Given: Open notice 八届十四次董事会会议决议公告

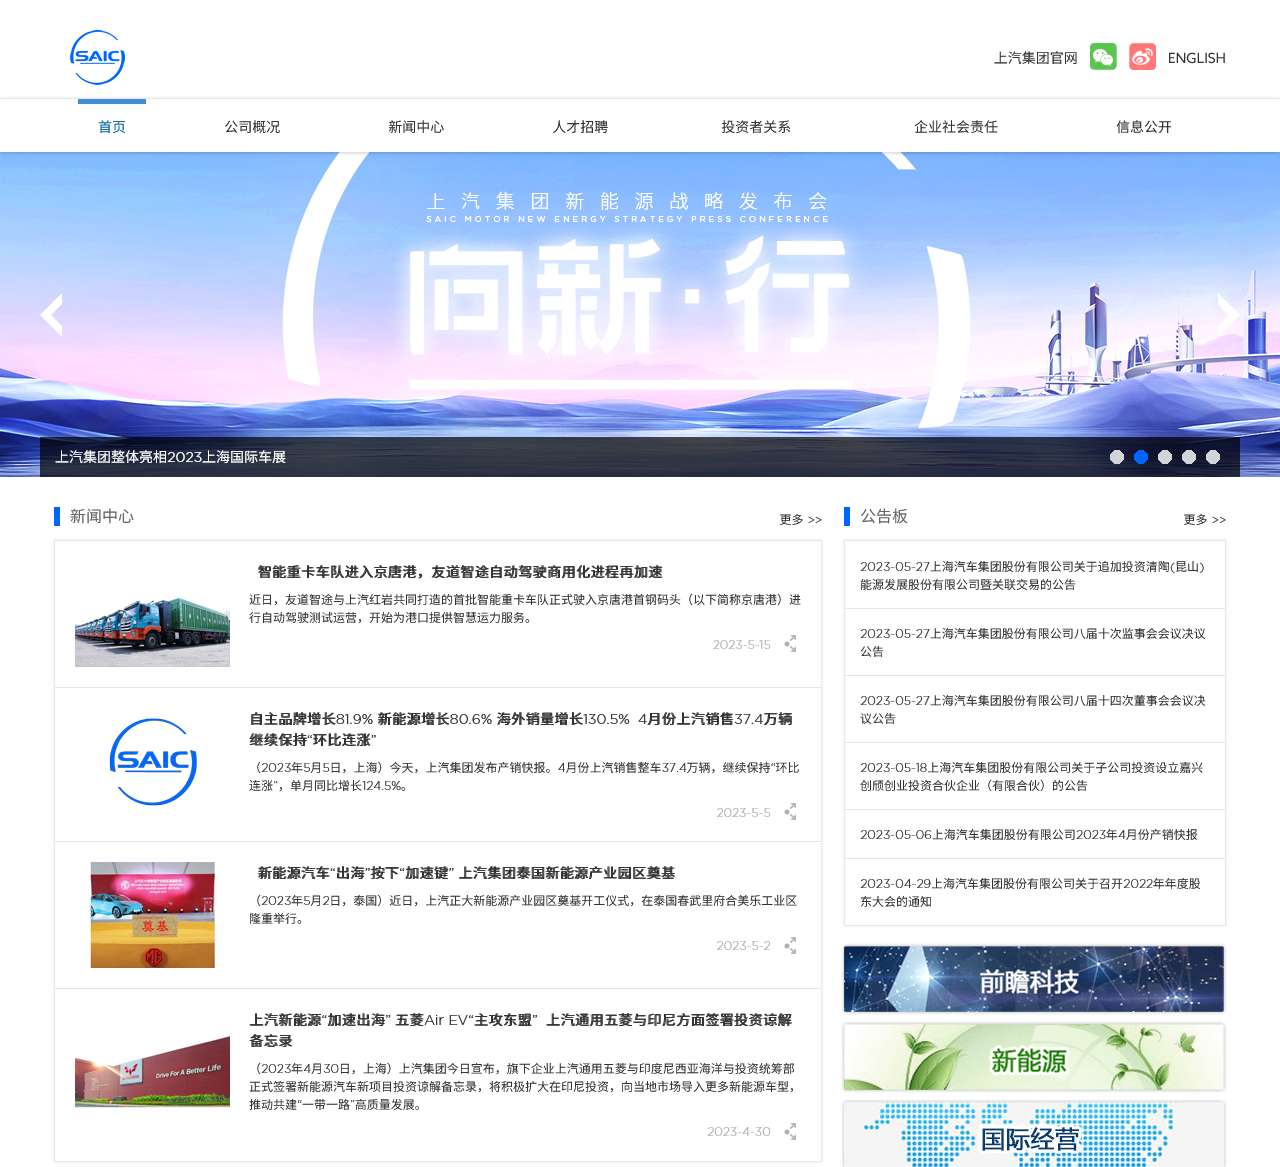Looking at the screenshot, I should 1034,709.
